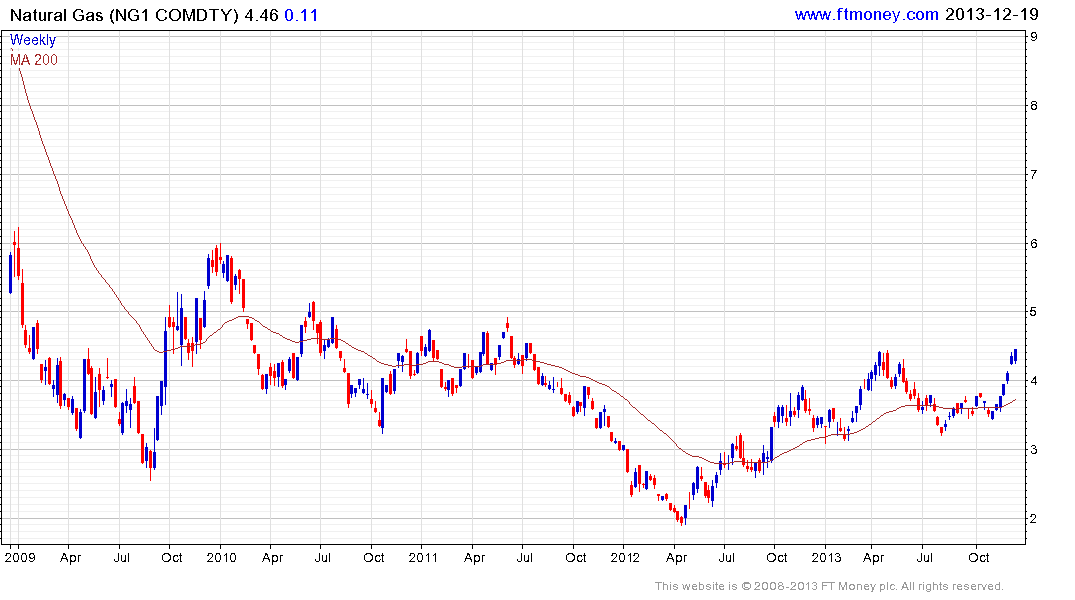
Task: Click price level 9 on the right axis
Action: [x=1033, y=37]
